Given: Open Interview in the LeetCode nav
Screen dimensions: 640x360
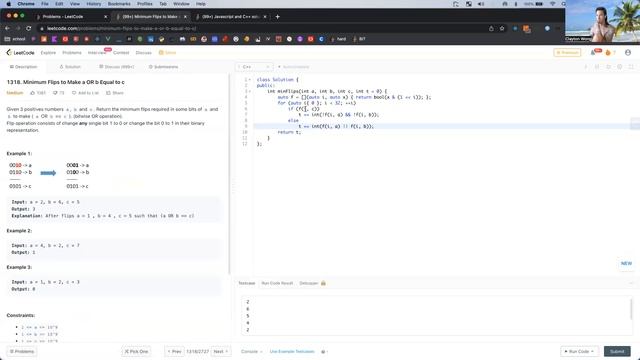Looking at the screenshot, I should coord(97,53).
